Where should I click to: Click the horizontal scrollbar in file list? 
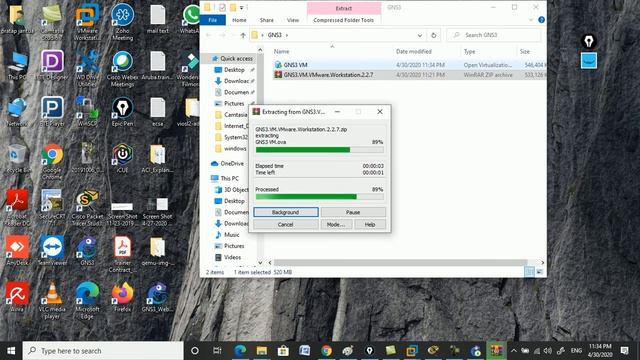click(400, 262)
